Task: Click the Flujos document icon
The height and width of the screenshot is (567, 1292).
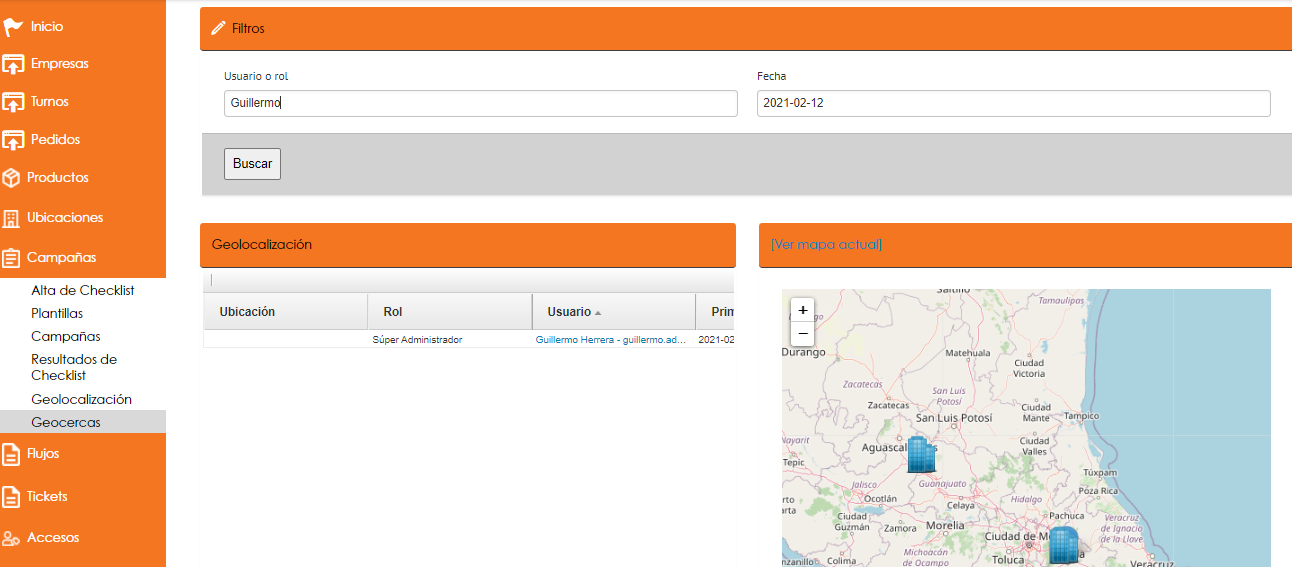Action: click(11, 454)
